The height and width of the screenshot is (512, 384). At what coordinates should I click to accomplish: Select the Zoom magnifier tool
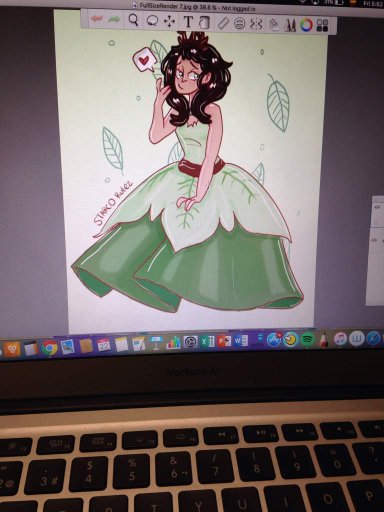[134, 21]
